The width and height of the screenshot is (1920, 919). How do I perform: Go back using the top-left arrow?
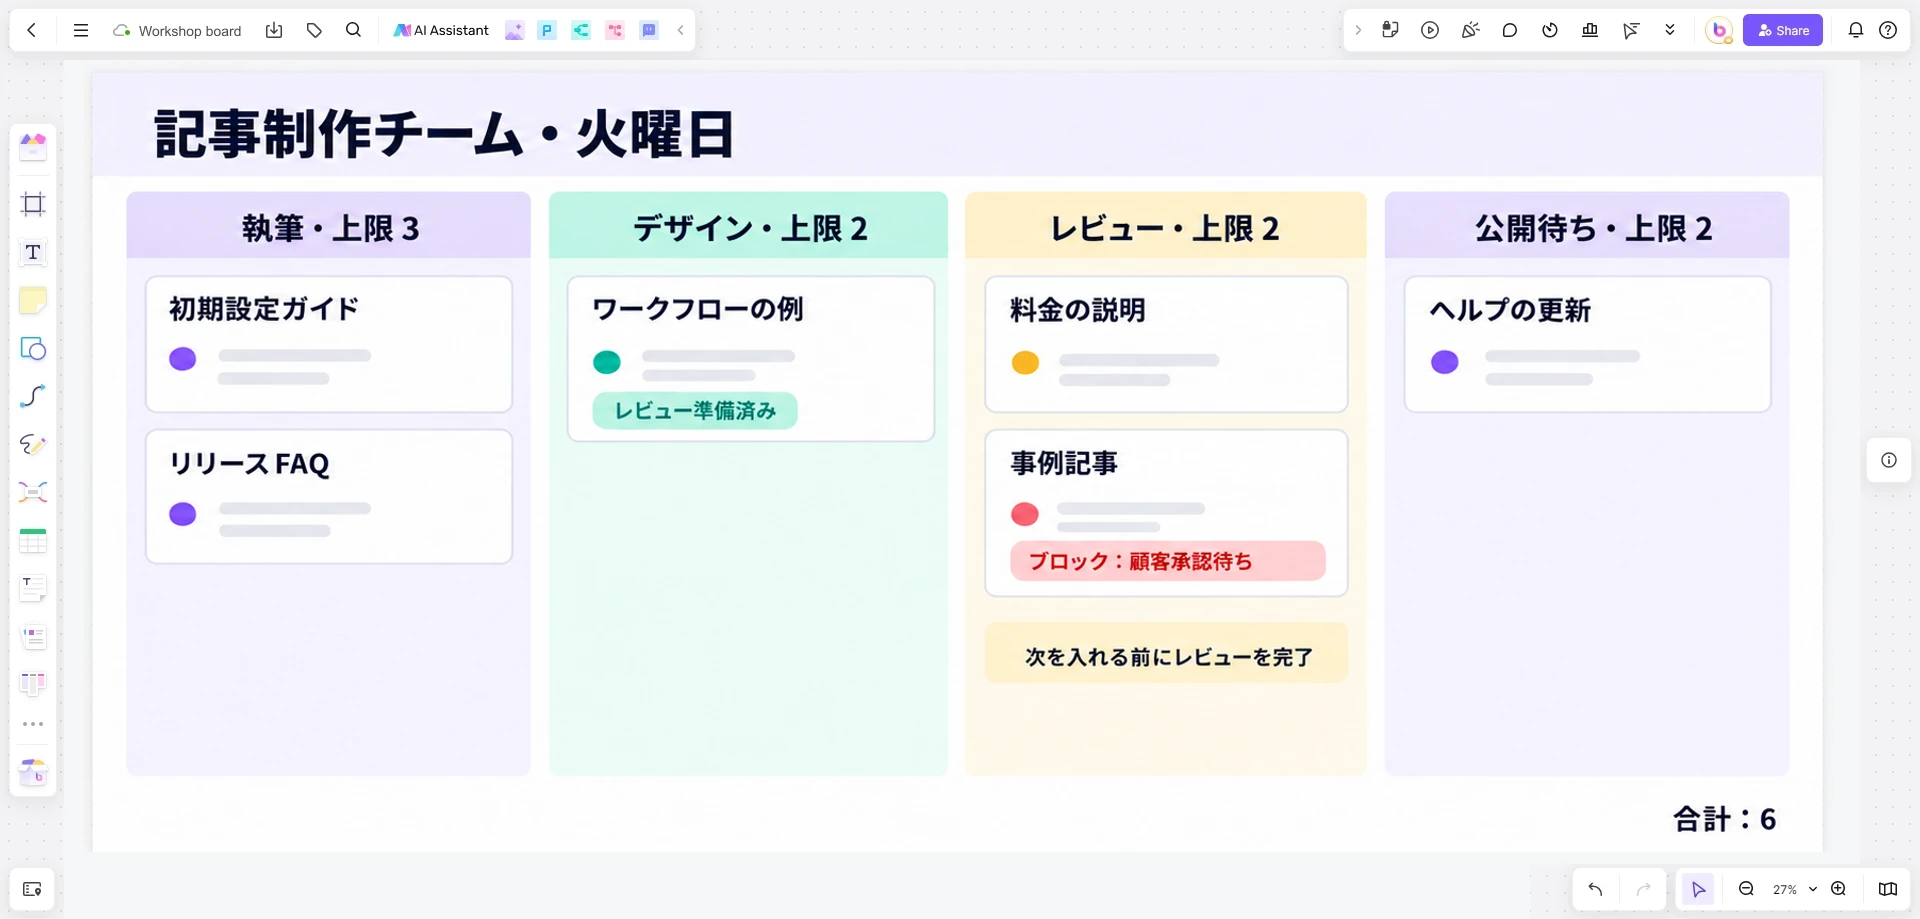pos(32,30)
